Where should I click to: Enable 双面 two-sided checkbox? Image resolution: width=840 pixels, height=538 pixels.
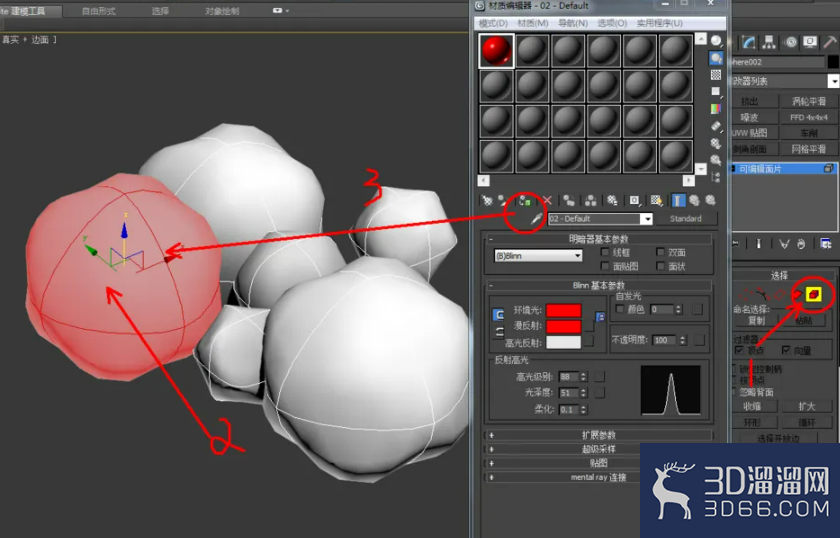pyautogui.click(x=661, y=252)
